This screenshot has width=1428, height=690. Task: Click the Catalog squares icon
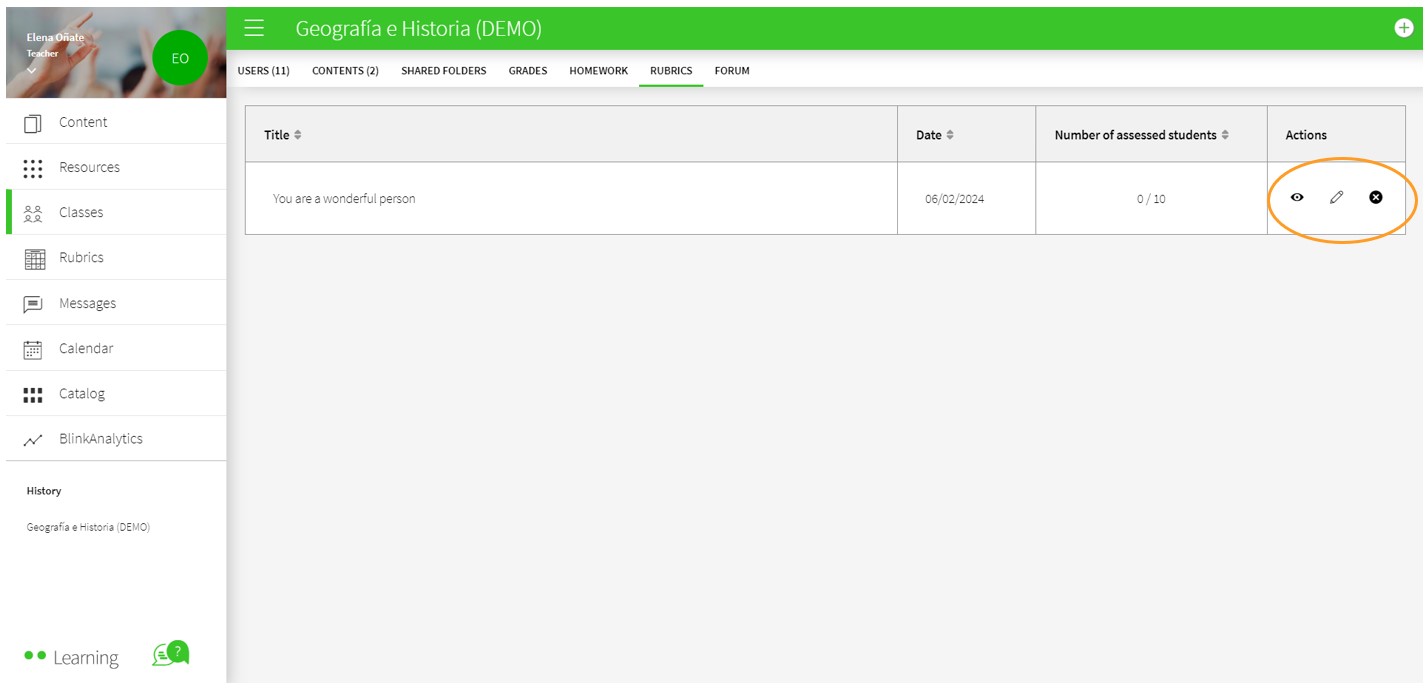tap(33, 395)
